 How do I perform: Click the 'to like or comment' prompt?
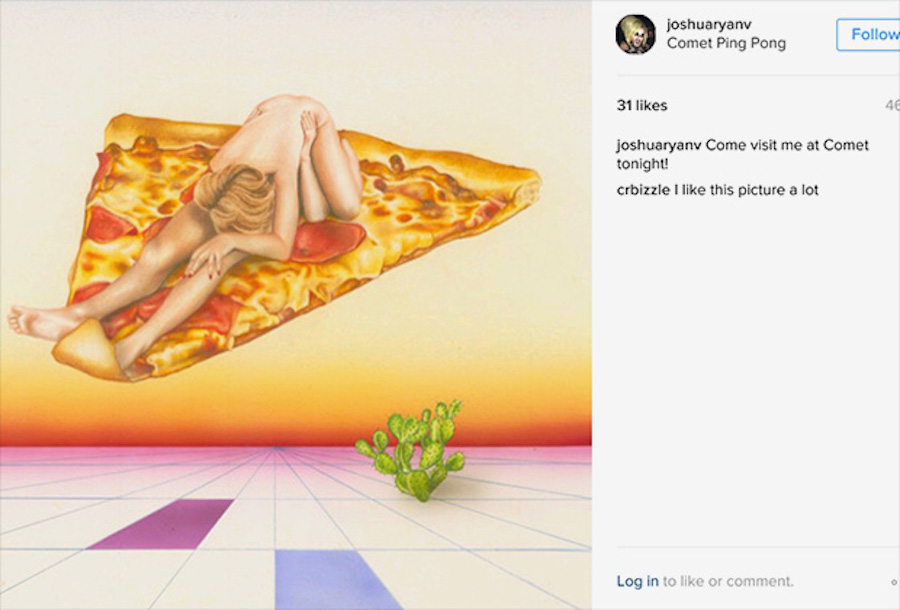[728, 581]
